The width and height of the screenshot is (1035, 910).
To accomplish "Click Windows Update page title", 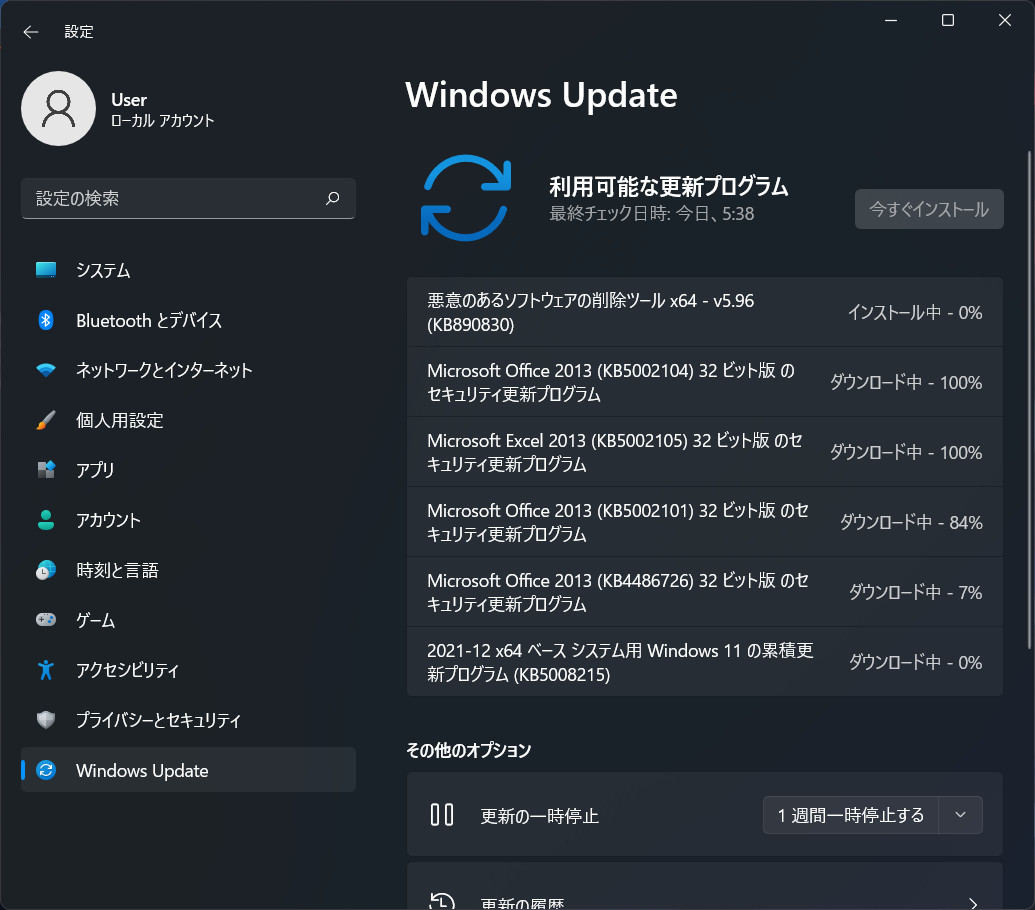I will click(541, 95).
